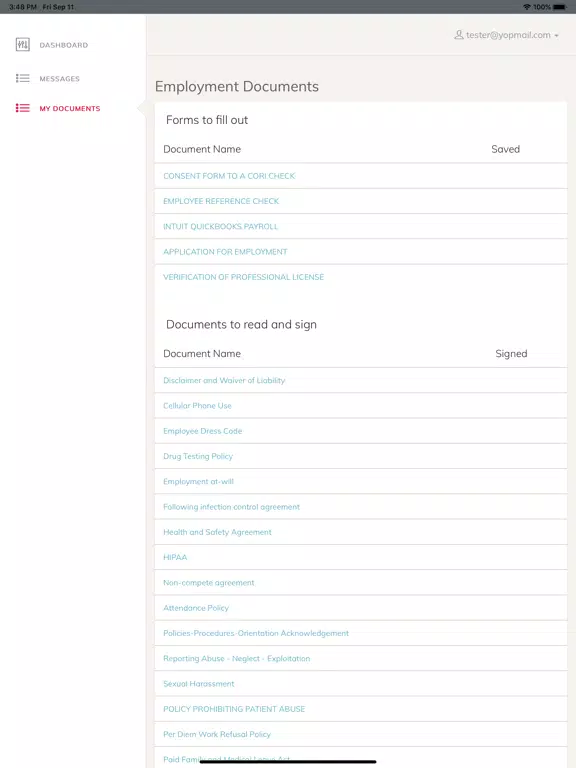Click the Employment Documents heading
This screenshot has width=576, height=768.
(237, 87)
